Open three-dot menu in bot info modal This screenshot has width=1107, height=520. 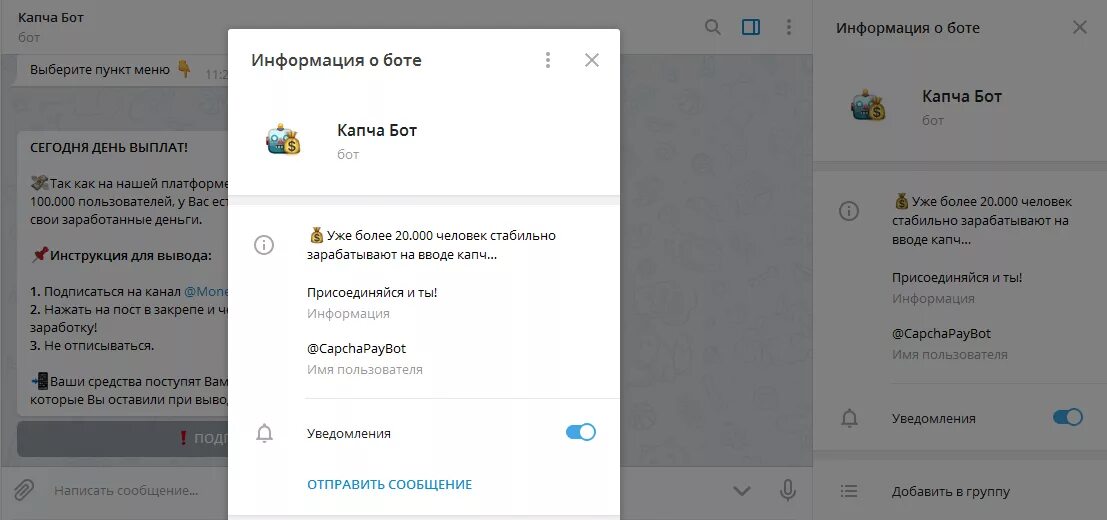[x=548, y=60]
